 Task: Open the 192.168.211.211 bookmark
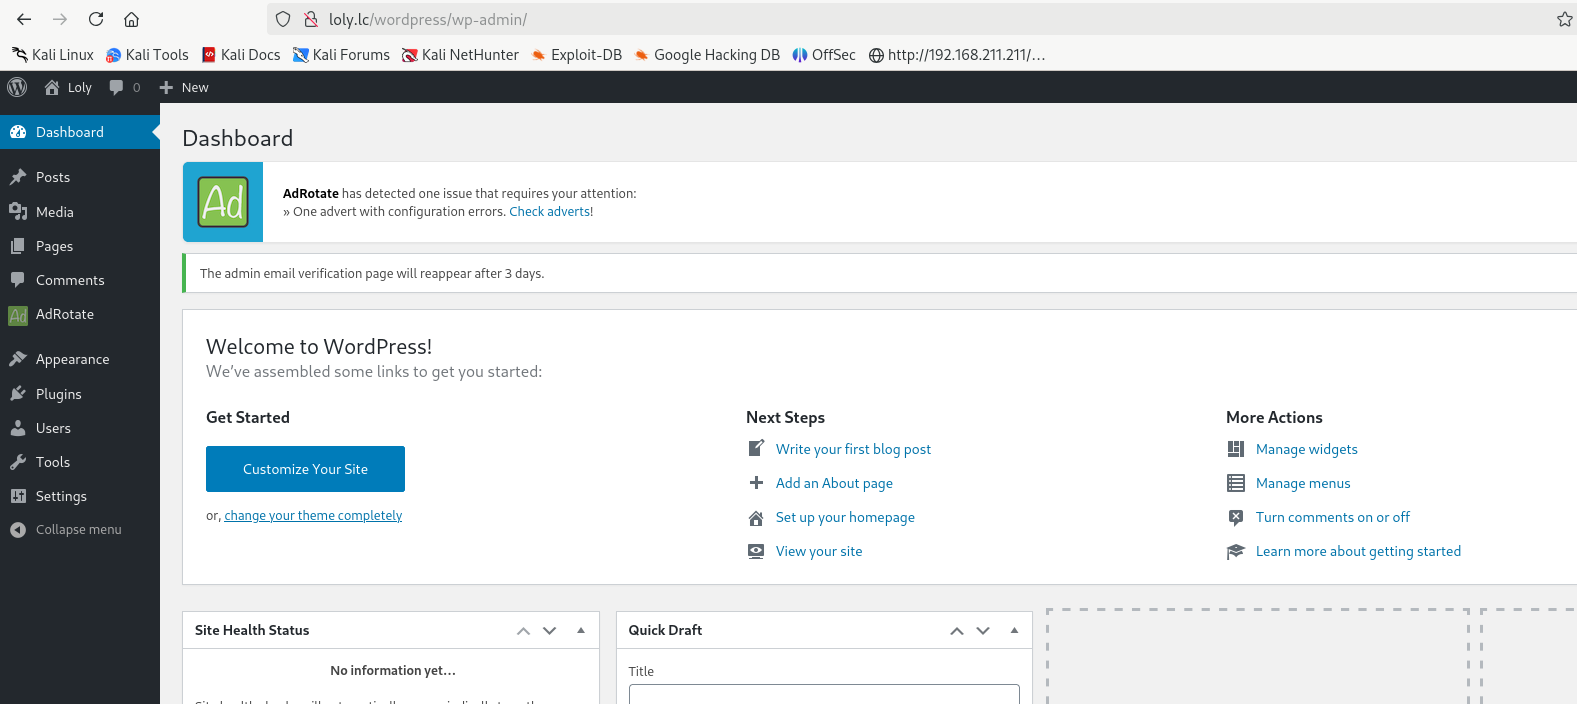[x=956, y=55]
